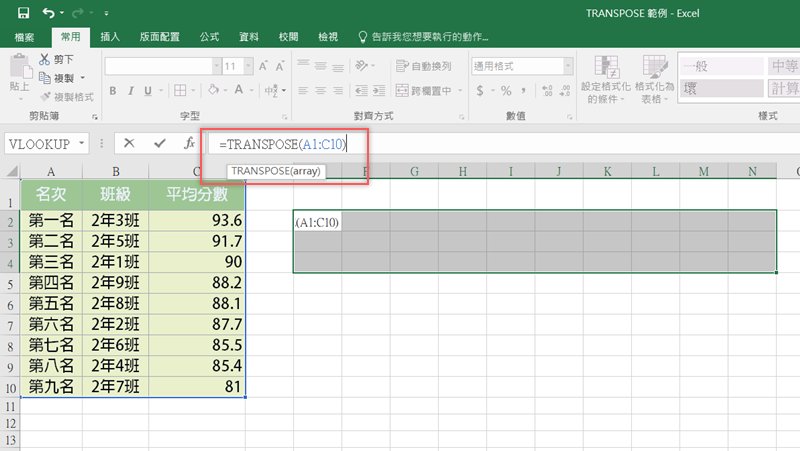The height and width of the screenshot is (451, 800).
Task: Open the 插入 (Insert) ribbon tab
Action: 111,37
